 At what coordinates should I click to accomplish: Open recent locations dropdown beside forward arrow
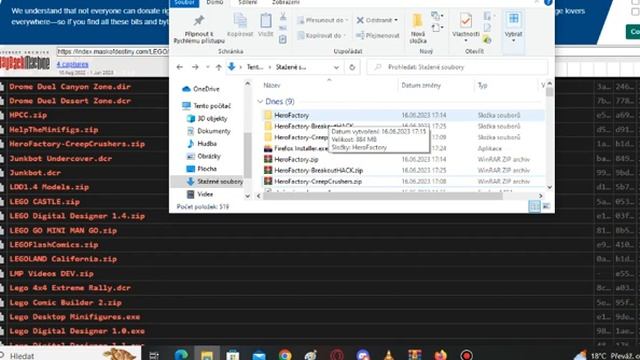(208, 67)
